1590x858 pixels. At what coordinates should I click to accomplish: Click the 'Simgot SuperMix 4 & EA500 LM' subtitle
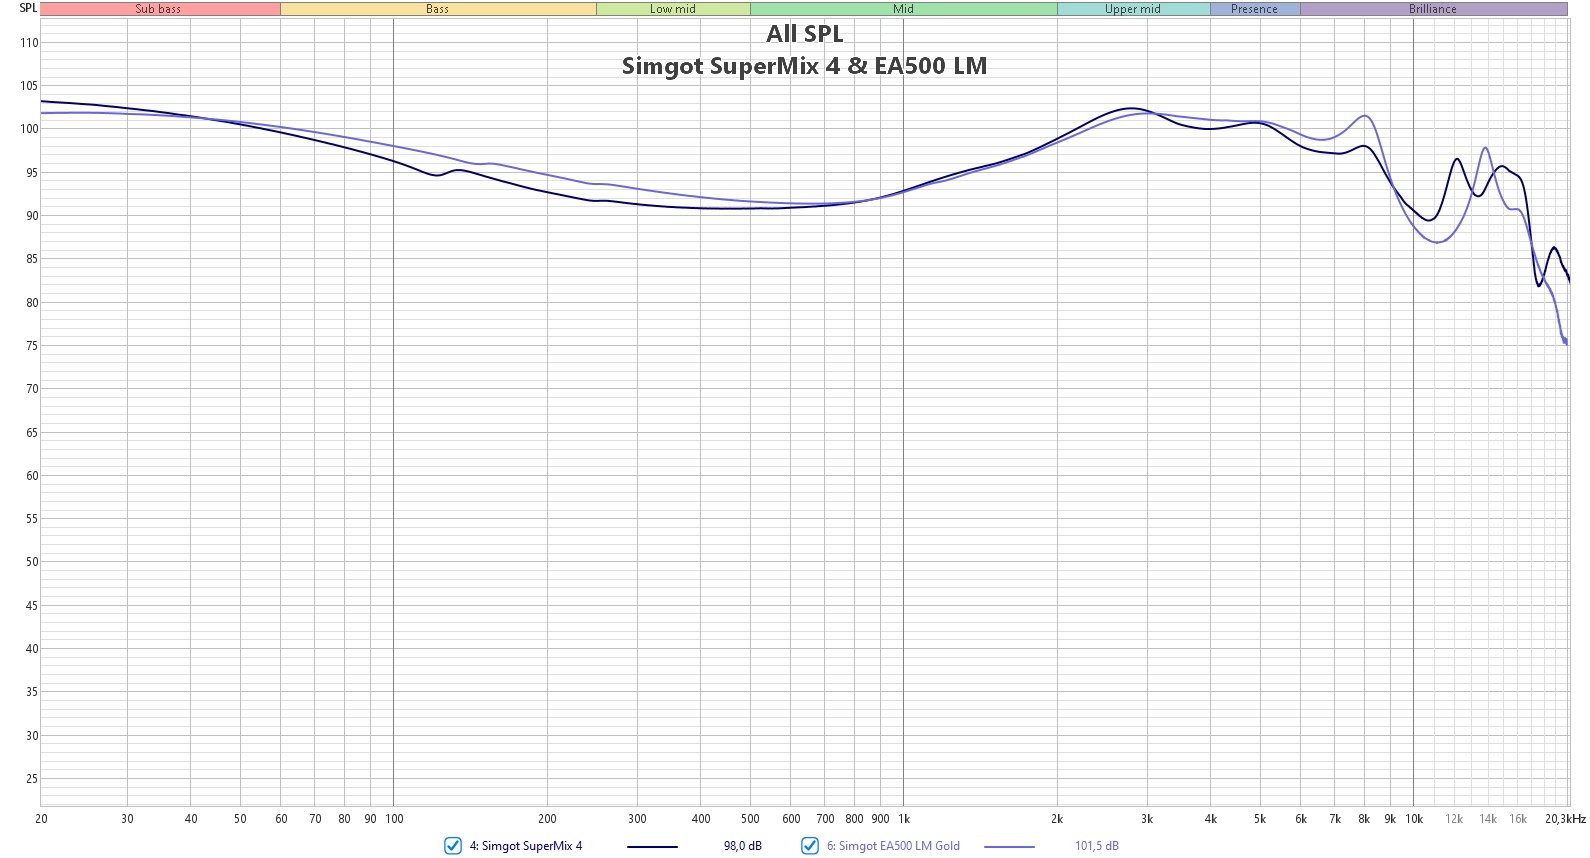[805, 66]
